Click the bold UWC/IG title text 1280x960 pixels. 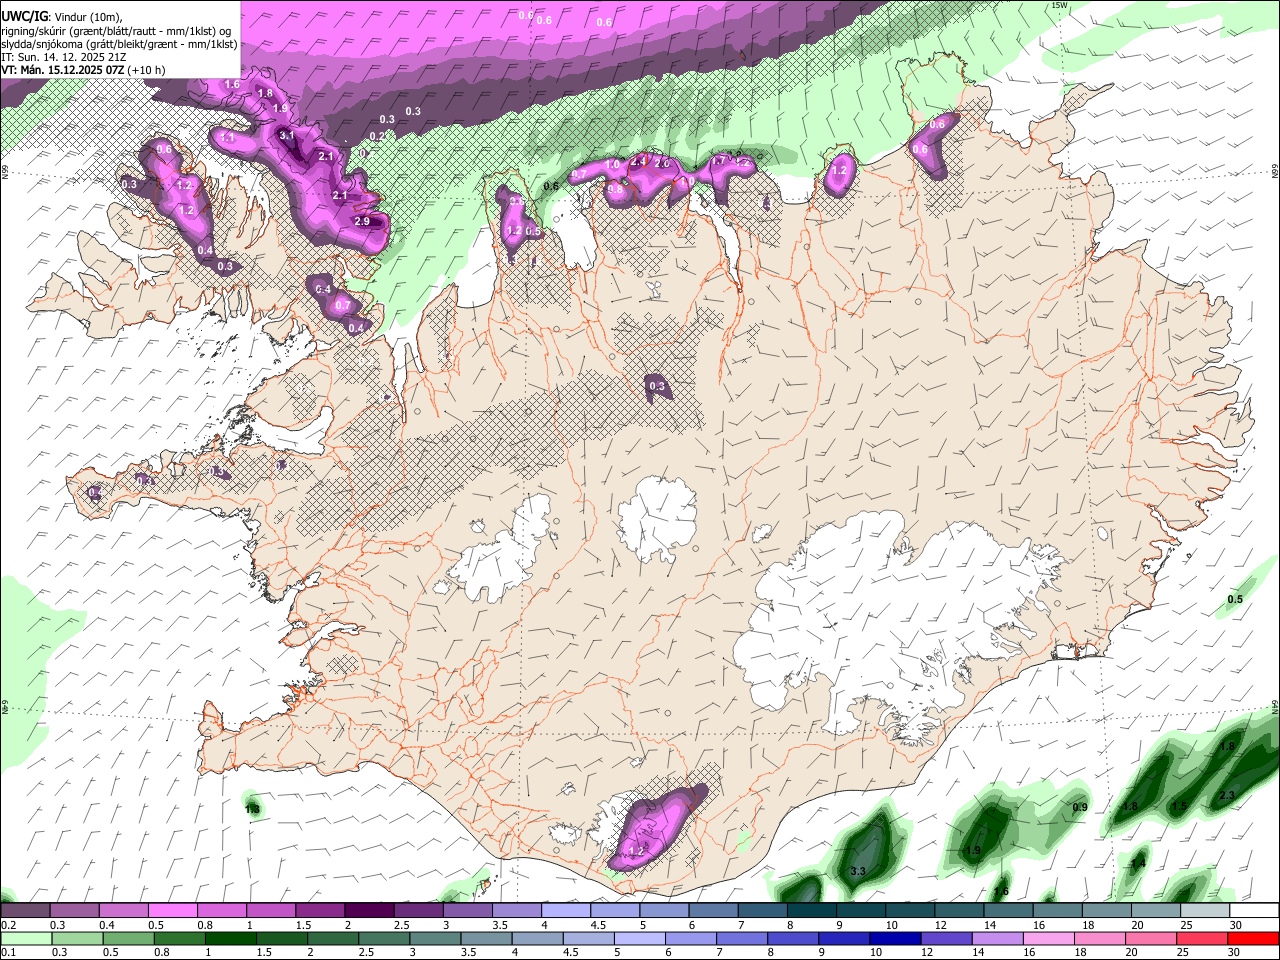(24, 17)
